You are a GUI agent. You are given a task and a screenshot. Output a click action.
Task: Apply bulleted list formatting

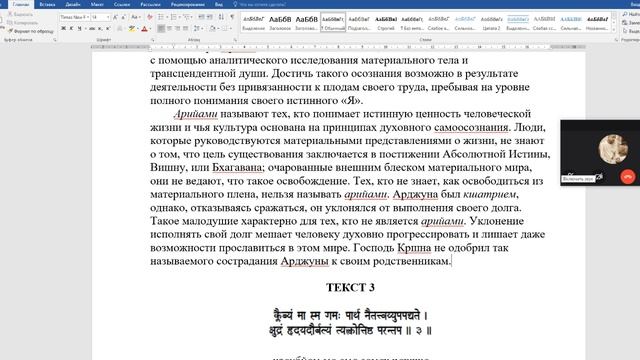[160, 17]
